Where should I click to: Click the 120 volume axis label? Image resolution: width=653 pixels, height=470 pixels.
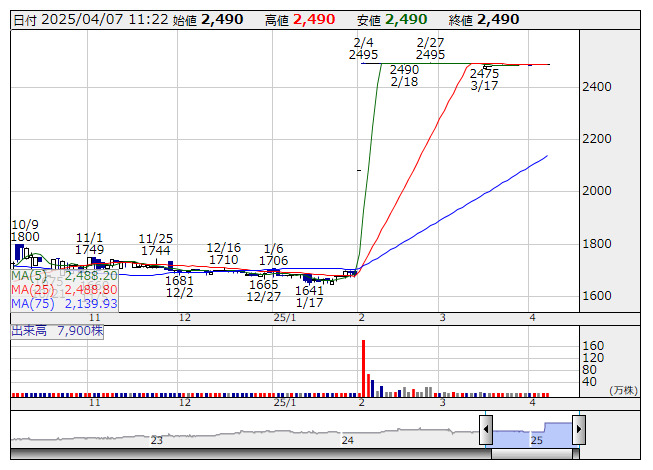[x=593, y=358]
